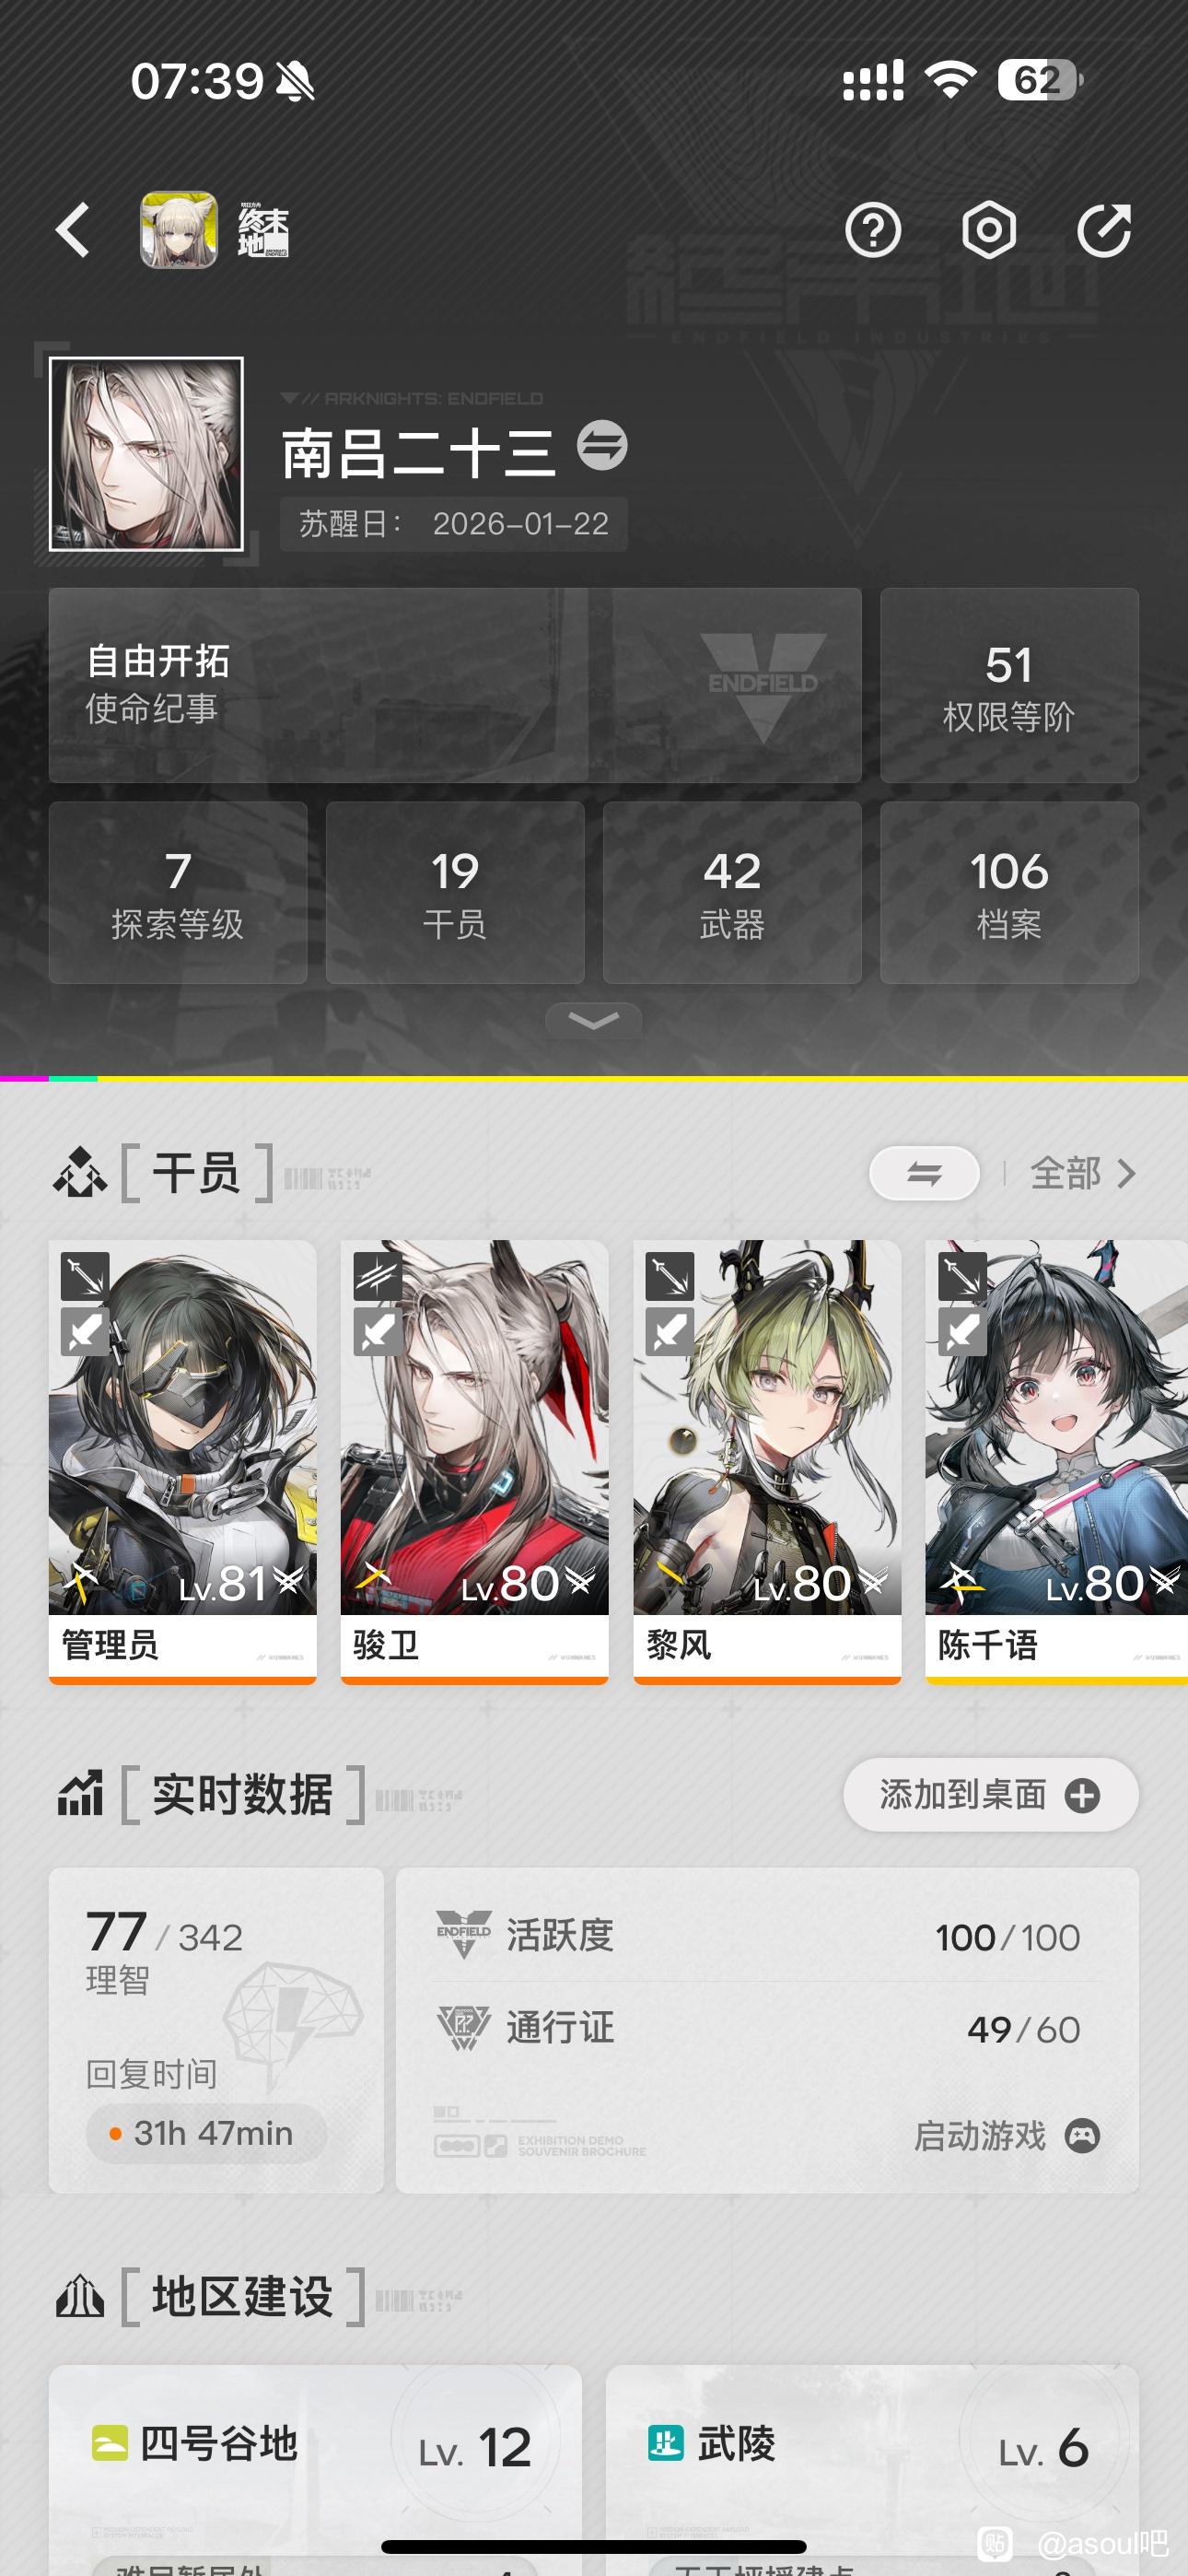Image resolution: width=1188 pixels, height=2576 pixels.
Task: Select the 陈千语 operator card
Action: point(1056,1462)
